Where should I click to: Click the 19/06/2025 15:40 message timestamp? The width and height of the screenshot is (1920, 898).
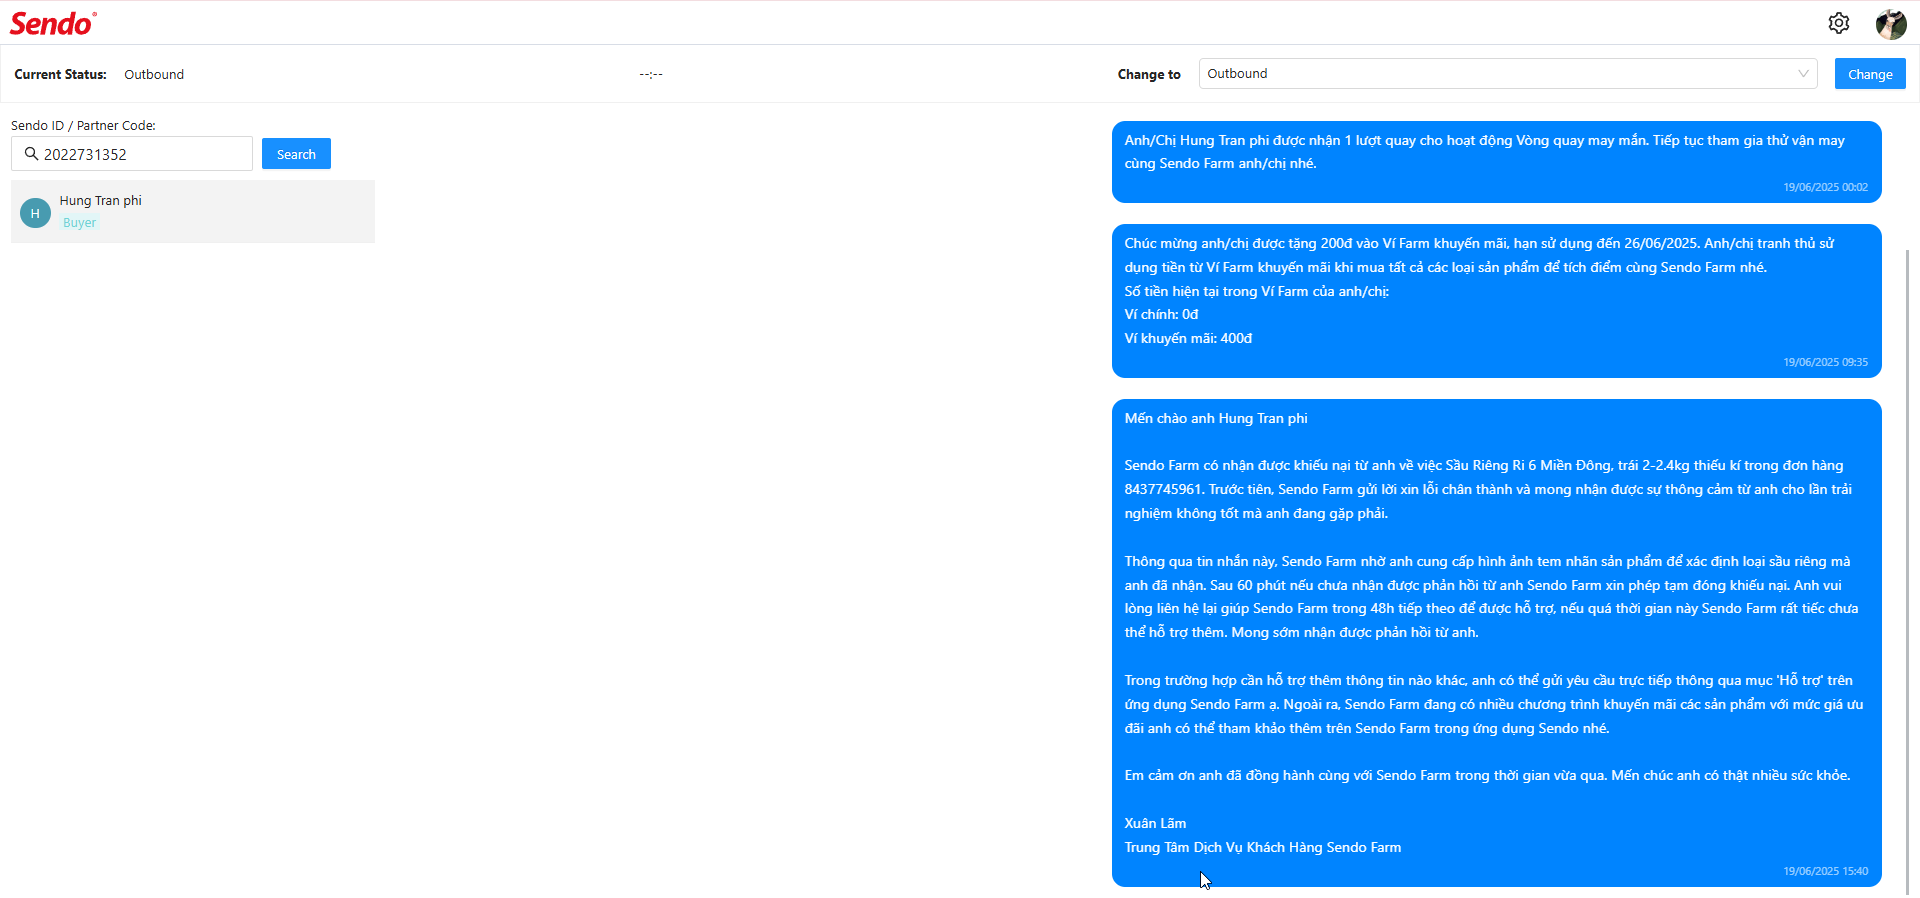coord(1825,871)
